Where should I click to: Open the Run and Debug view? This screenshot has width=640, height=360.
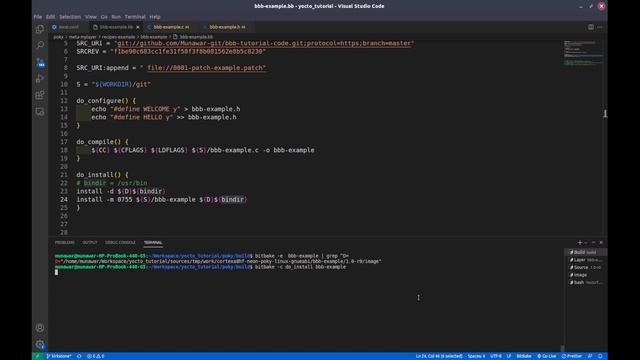pyautogui.click(x=40, y=78)
